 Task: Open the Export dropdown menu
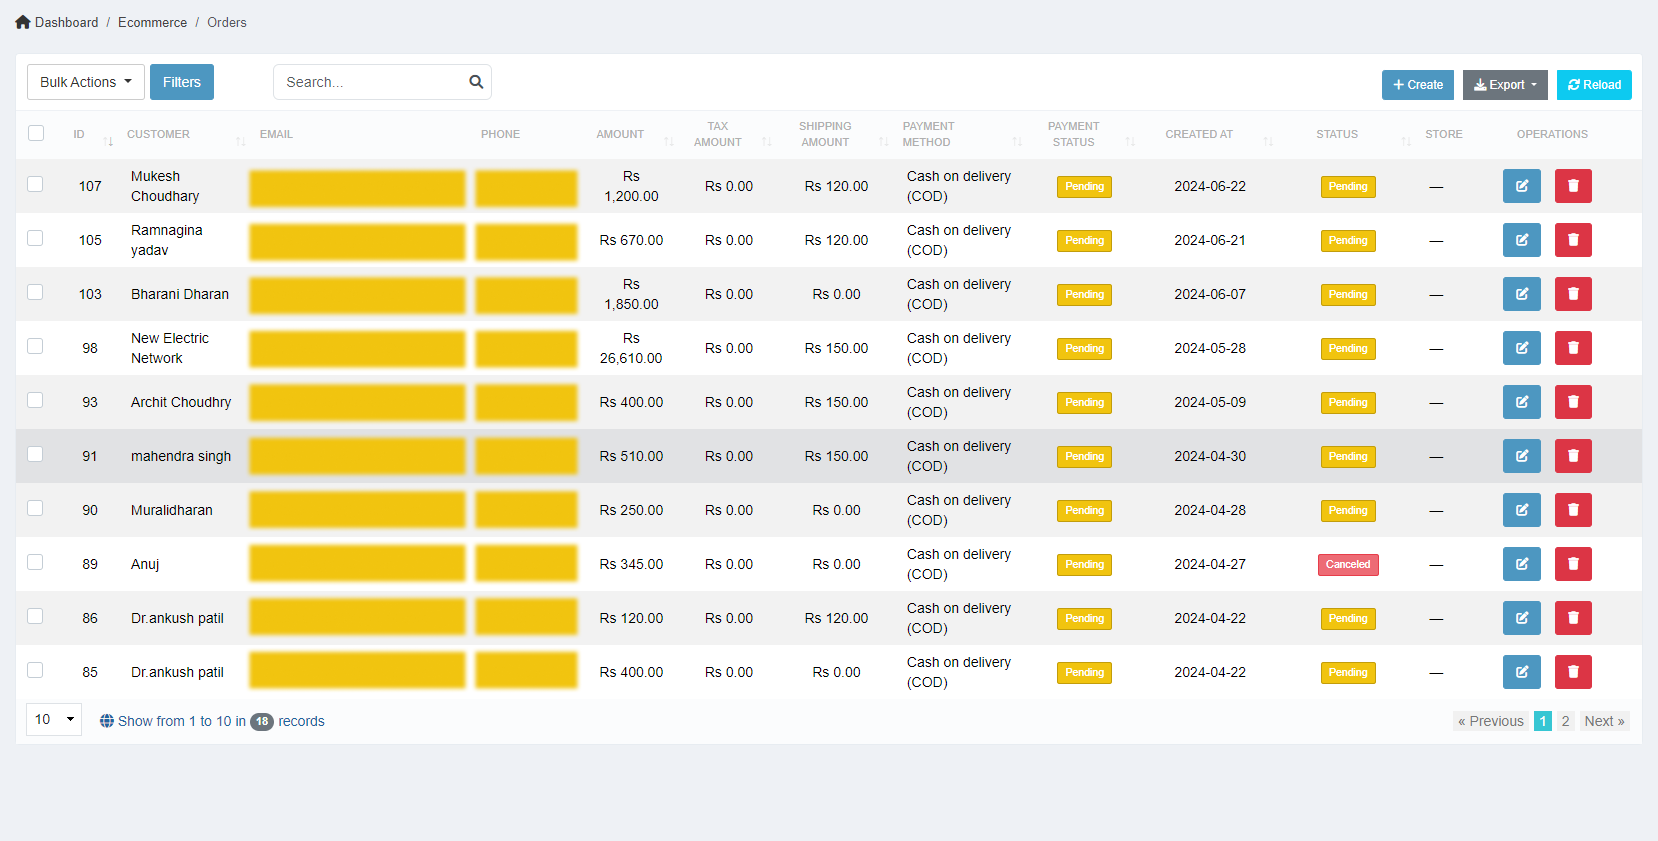(1505, 85)
